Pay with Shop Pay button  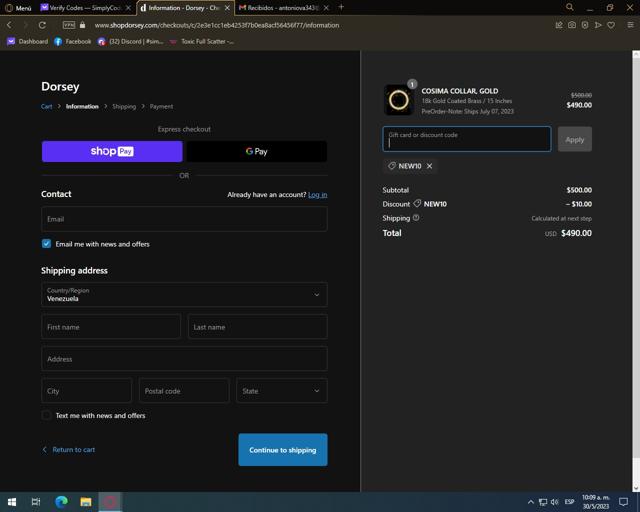(x=112, y=151)
